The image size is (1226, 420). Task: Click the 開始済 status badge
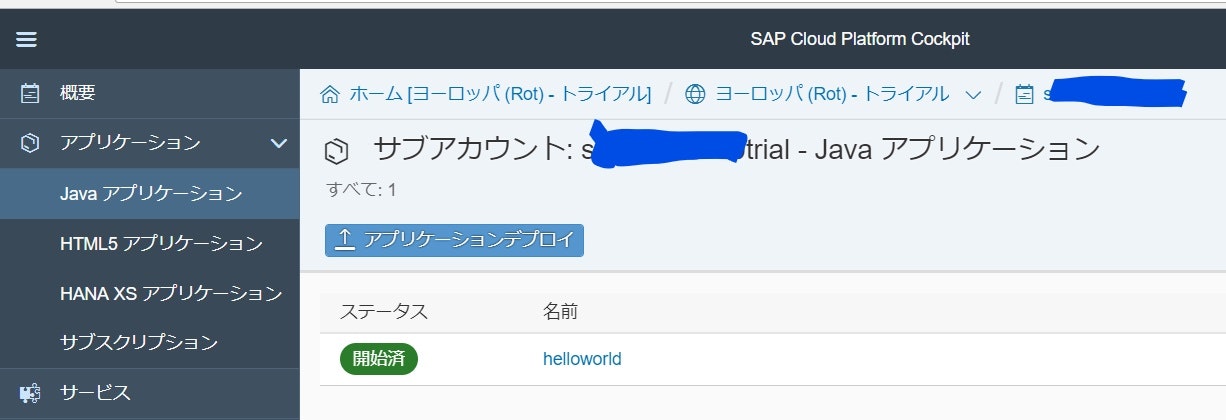[378, 359]
